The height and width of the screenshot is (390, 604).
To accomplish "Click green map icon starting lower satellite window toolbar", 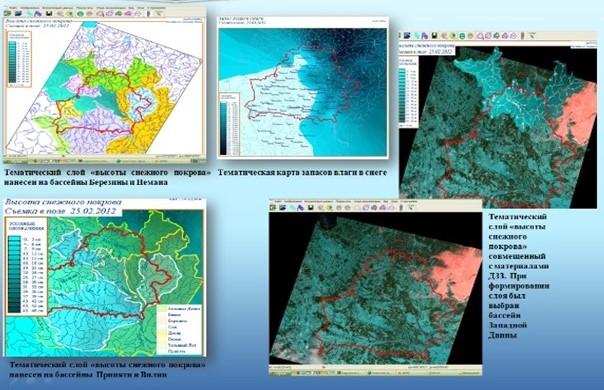I will [x=273, y=207].
